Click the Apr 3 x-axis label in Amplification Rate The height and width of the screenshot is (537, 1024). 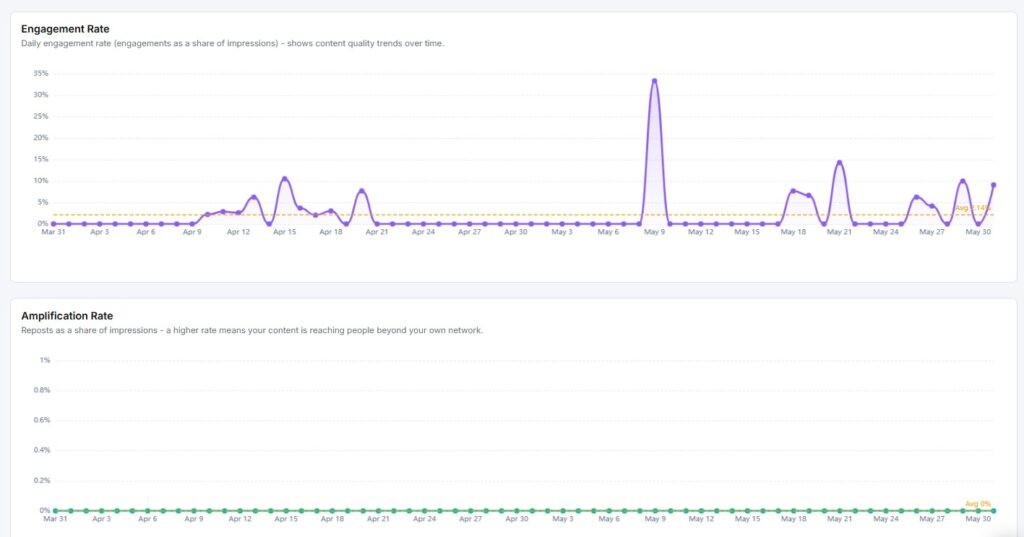click(x=101, y=519)
